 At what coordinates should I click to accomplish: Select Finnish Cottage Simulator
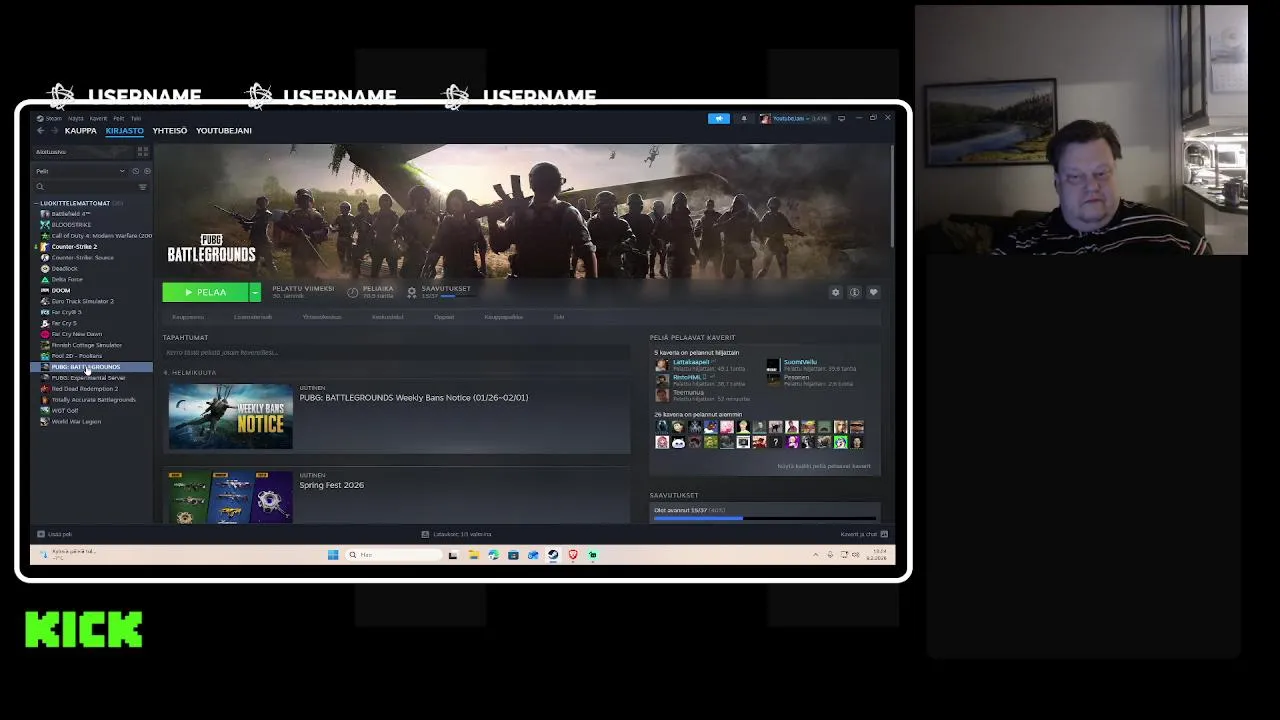pos(86,345)
